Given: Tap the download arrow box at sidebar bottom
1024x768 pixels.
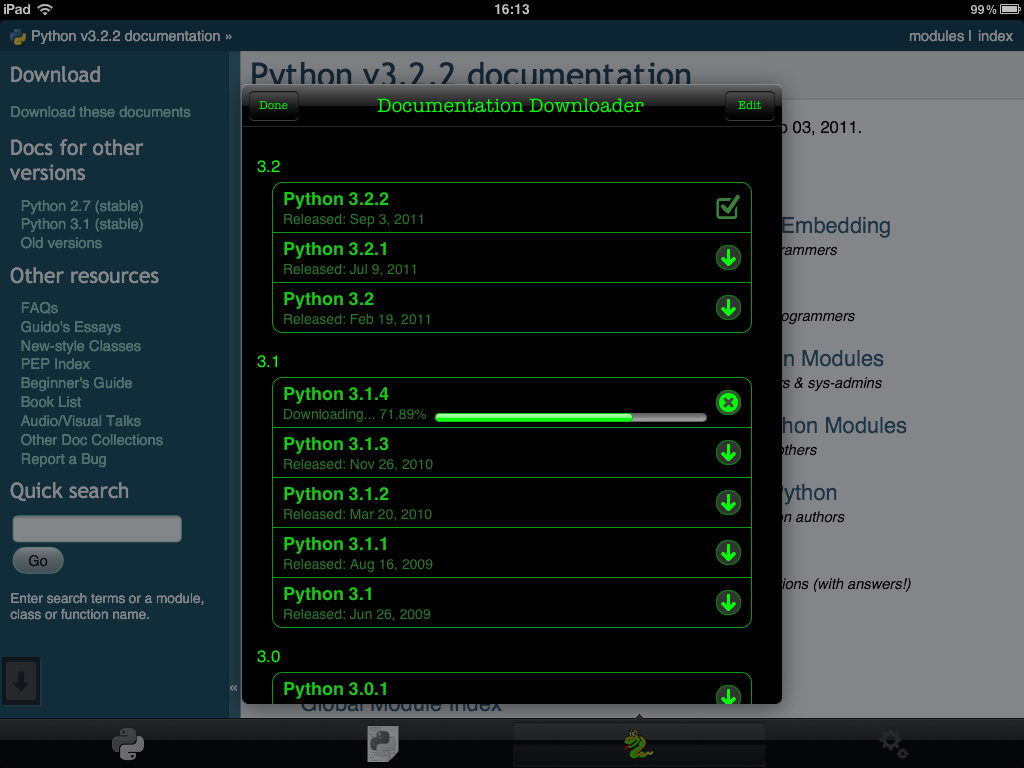Looking at the screenshot, I should tap(21, 681).
